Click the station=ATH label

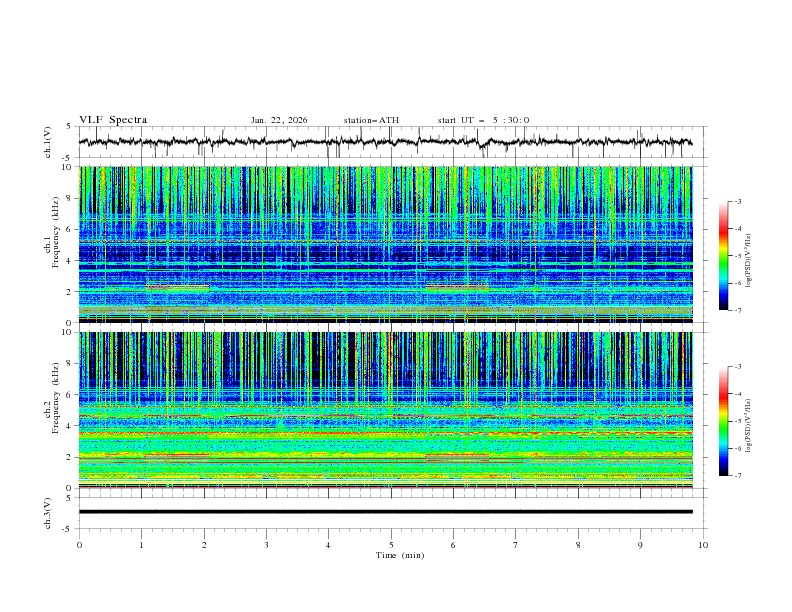[x=371, y=120]
